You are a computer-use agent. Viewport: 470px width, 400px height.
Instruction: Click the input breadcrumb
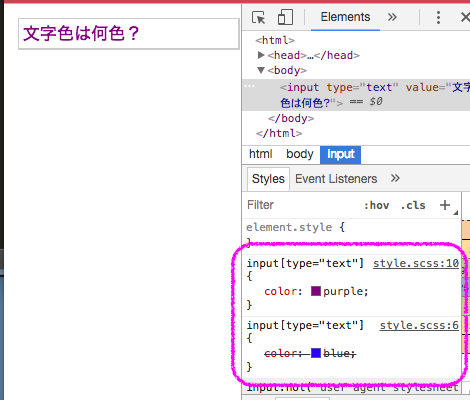click(340, 155)
